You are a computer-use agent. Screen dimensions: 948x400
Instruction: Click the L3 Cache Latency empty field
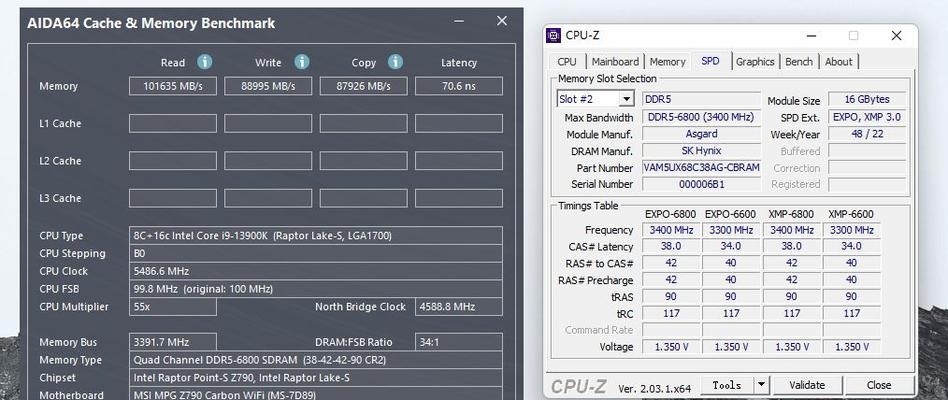[x=459, y=198]
